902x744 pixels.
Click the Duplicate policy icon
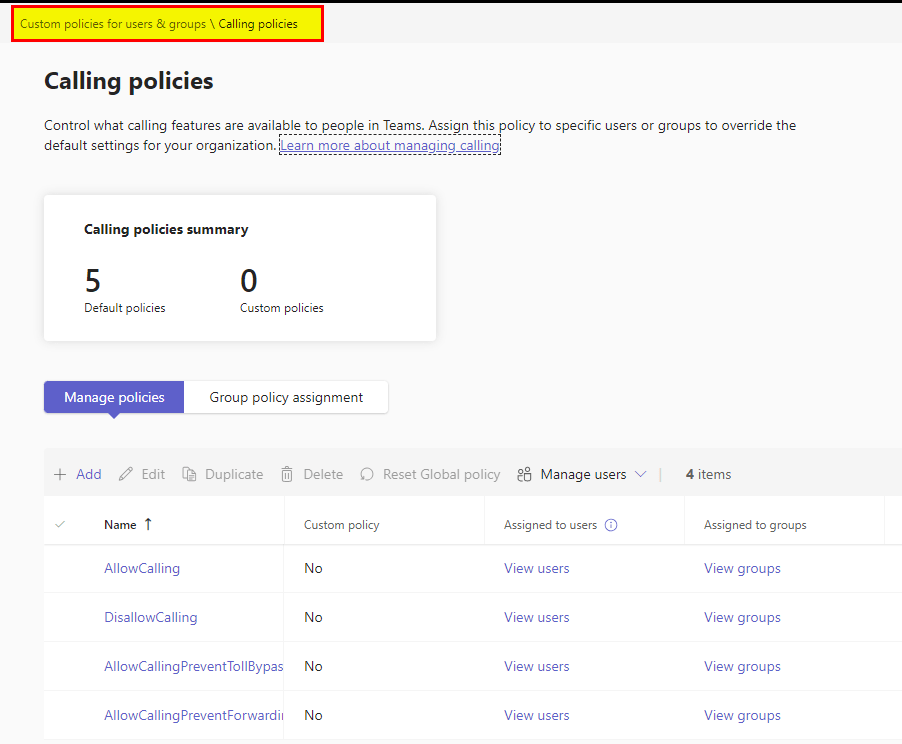189,475
